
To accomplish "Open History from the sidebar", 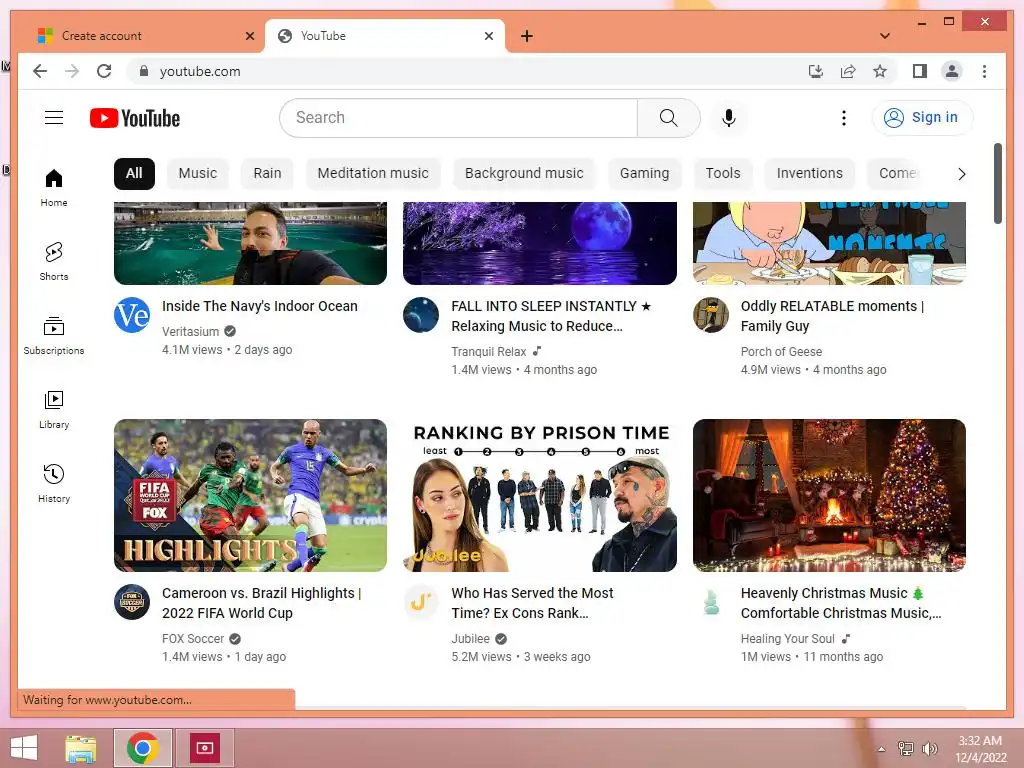I will coord(54,483).
